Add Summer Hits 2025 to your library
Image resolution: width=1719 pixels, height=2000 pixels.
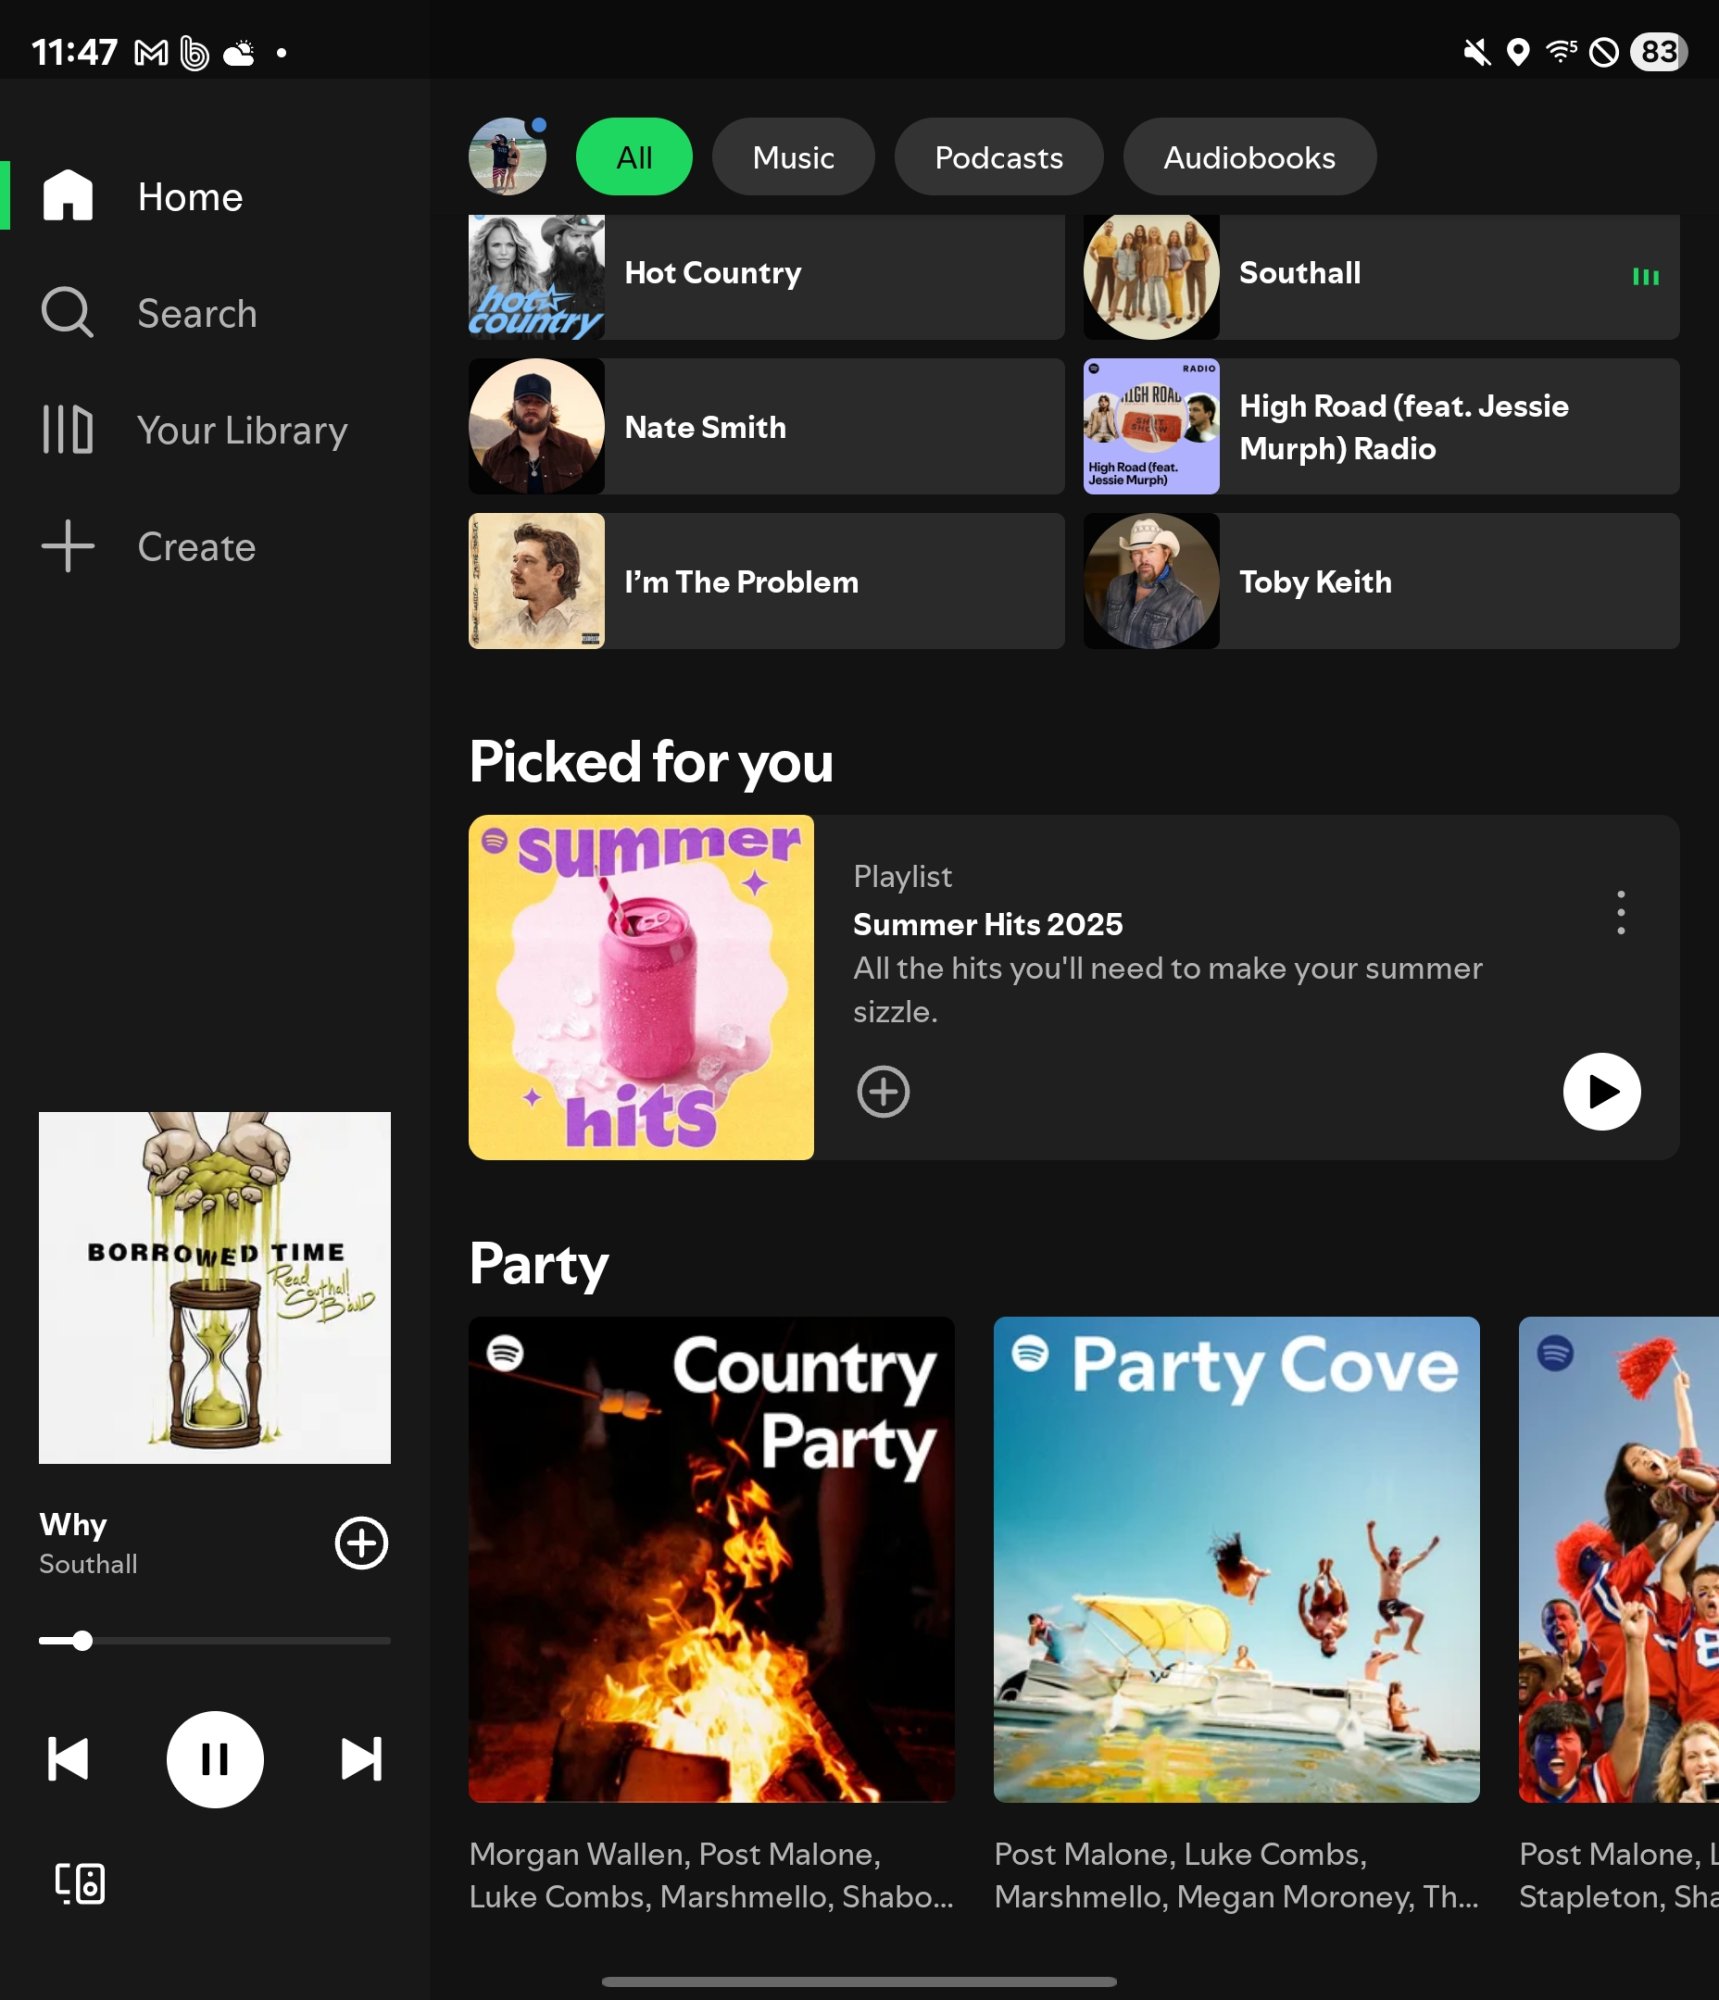[883, 1092]
